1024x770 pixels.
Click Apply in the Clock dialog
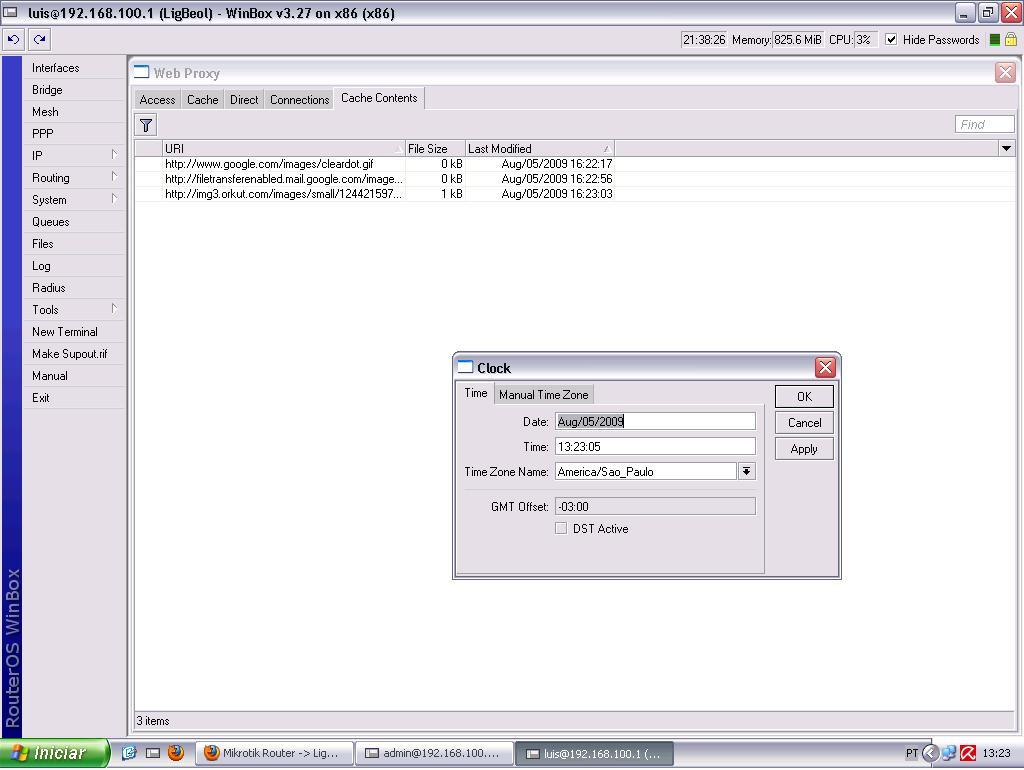[804, 449]
